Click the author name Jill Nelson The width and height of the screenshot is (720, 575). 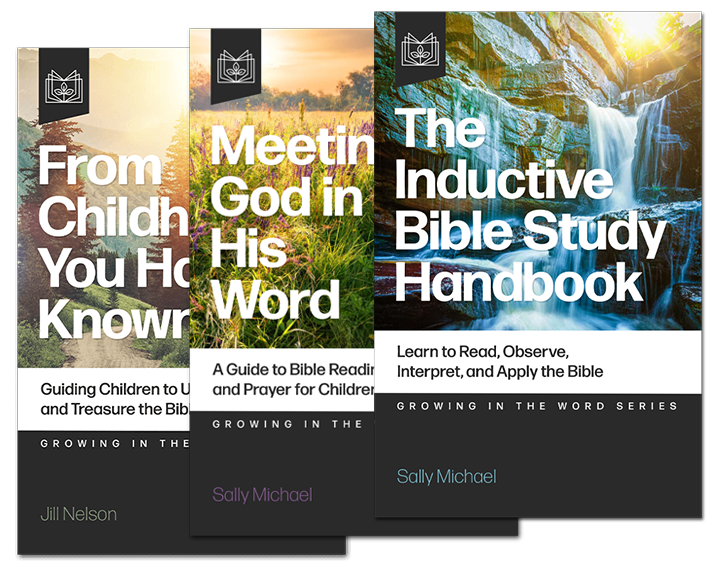click(79, 514)
